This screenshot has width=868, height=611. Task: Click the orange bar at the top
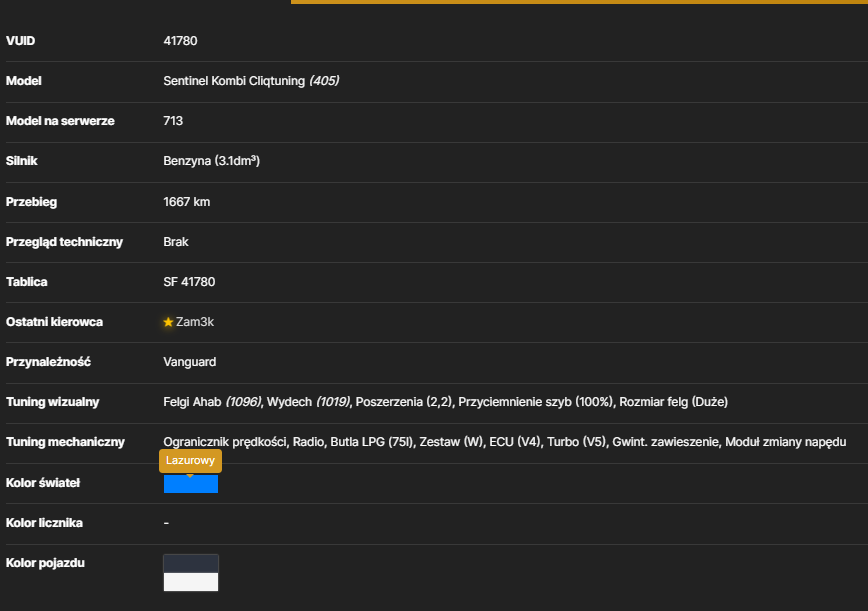579,2
